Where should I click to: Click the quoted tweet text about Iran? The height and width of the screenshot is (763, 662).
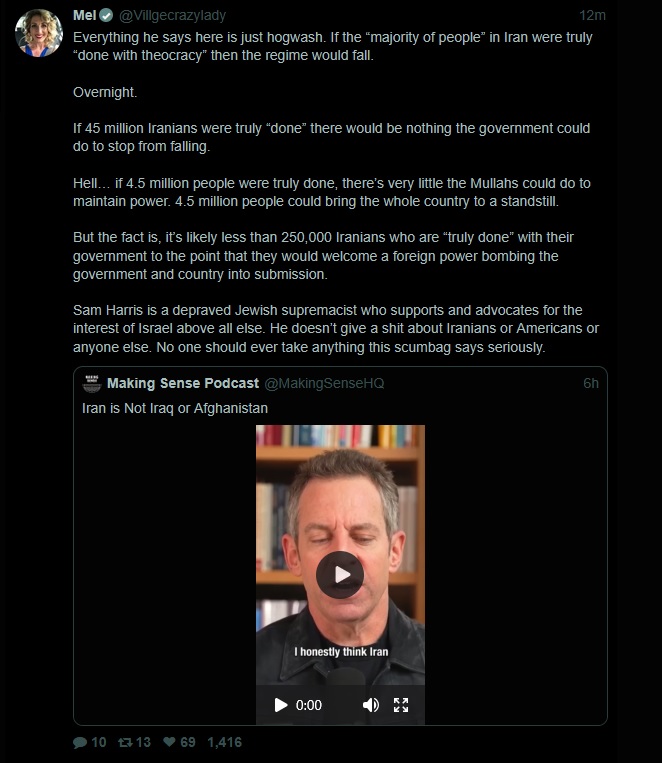coord(175,408)
